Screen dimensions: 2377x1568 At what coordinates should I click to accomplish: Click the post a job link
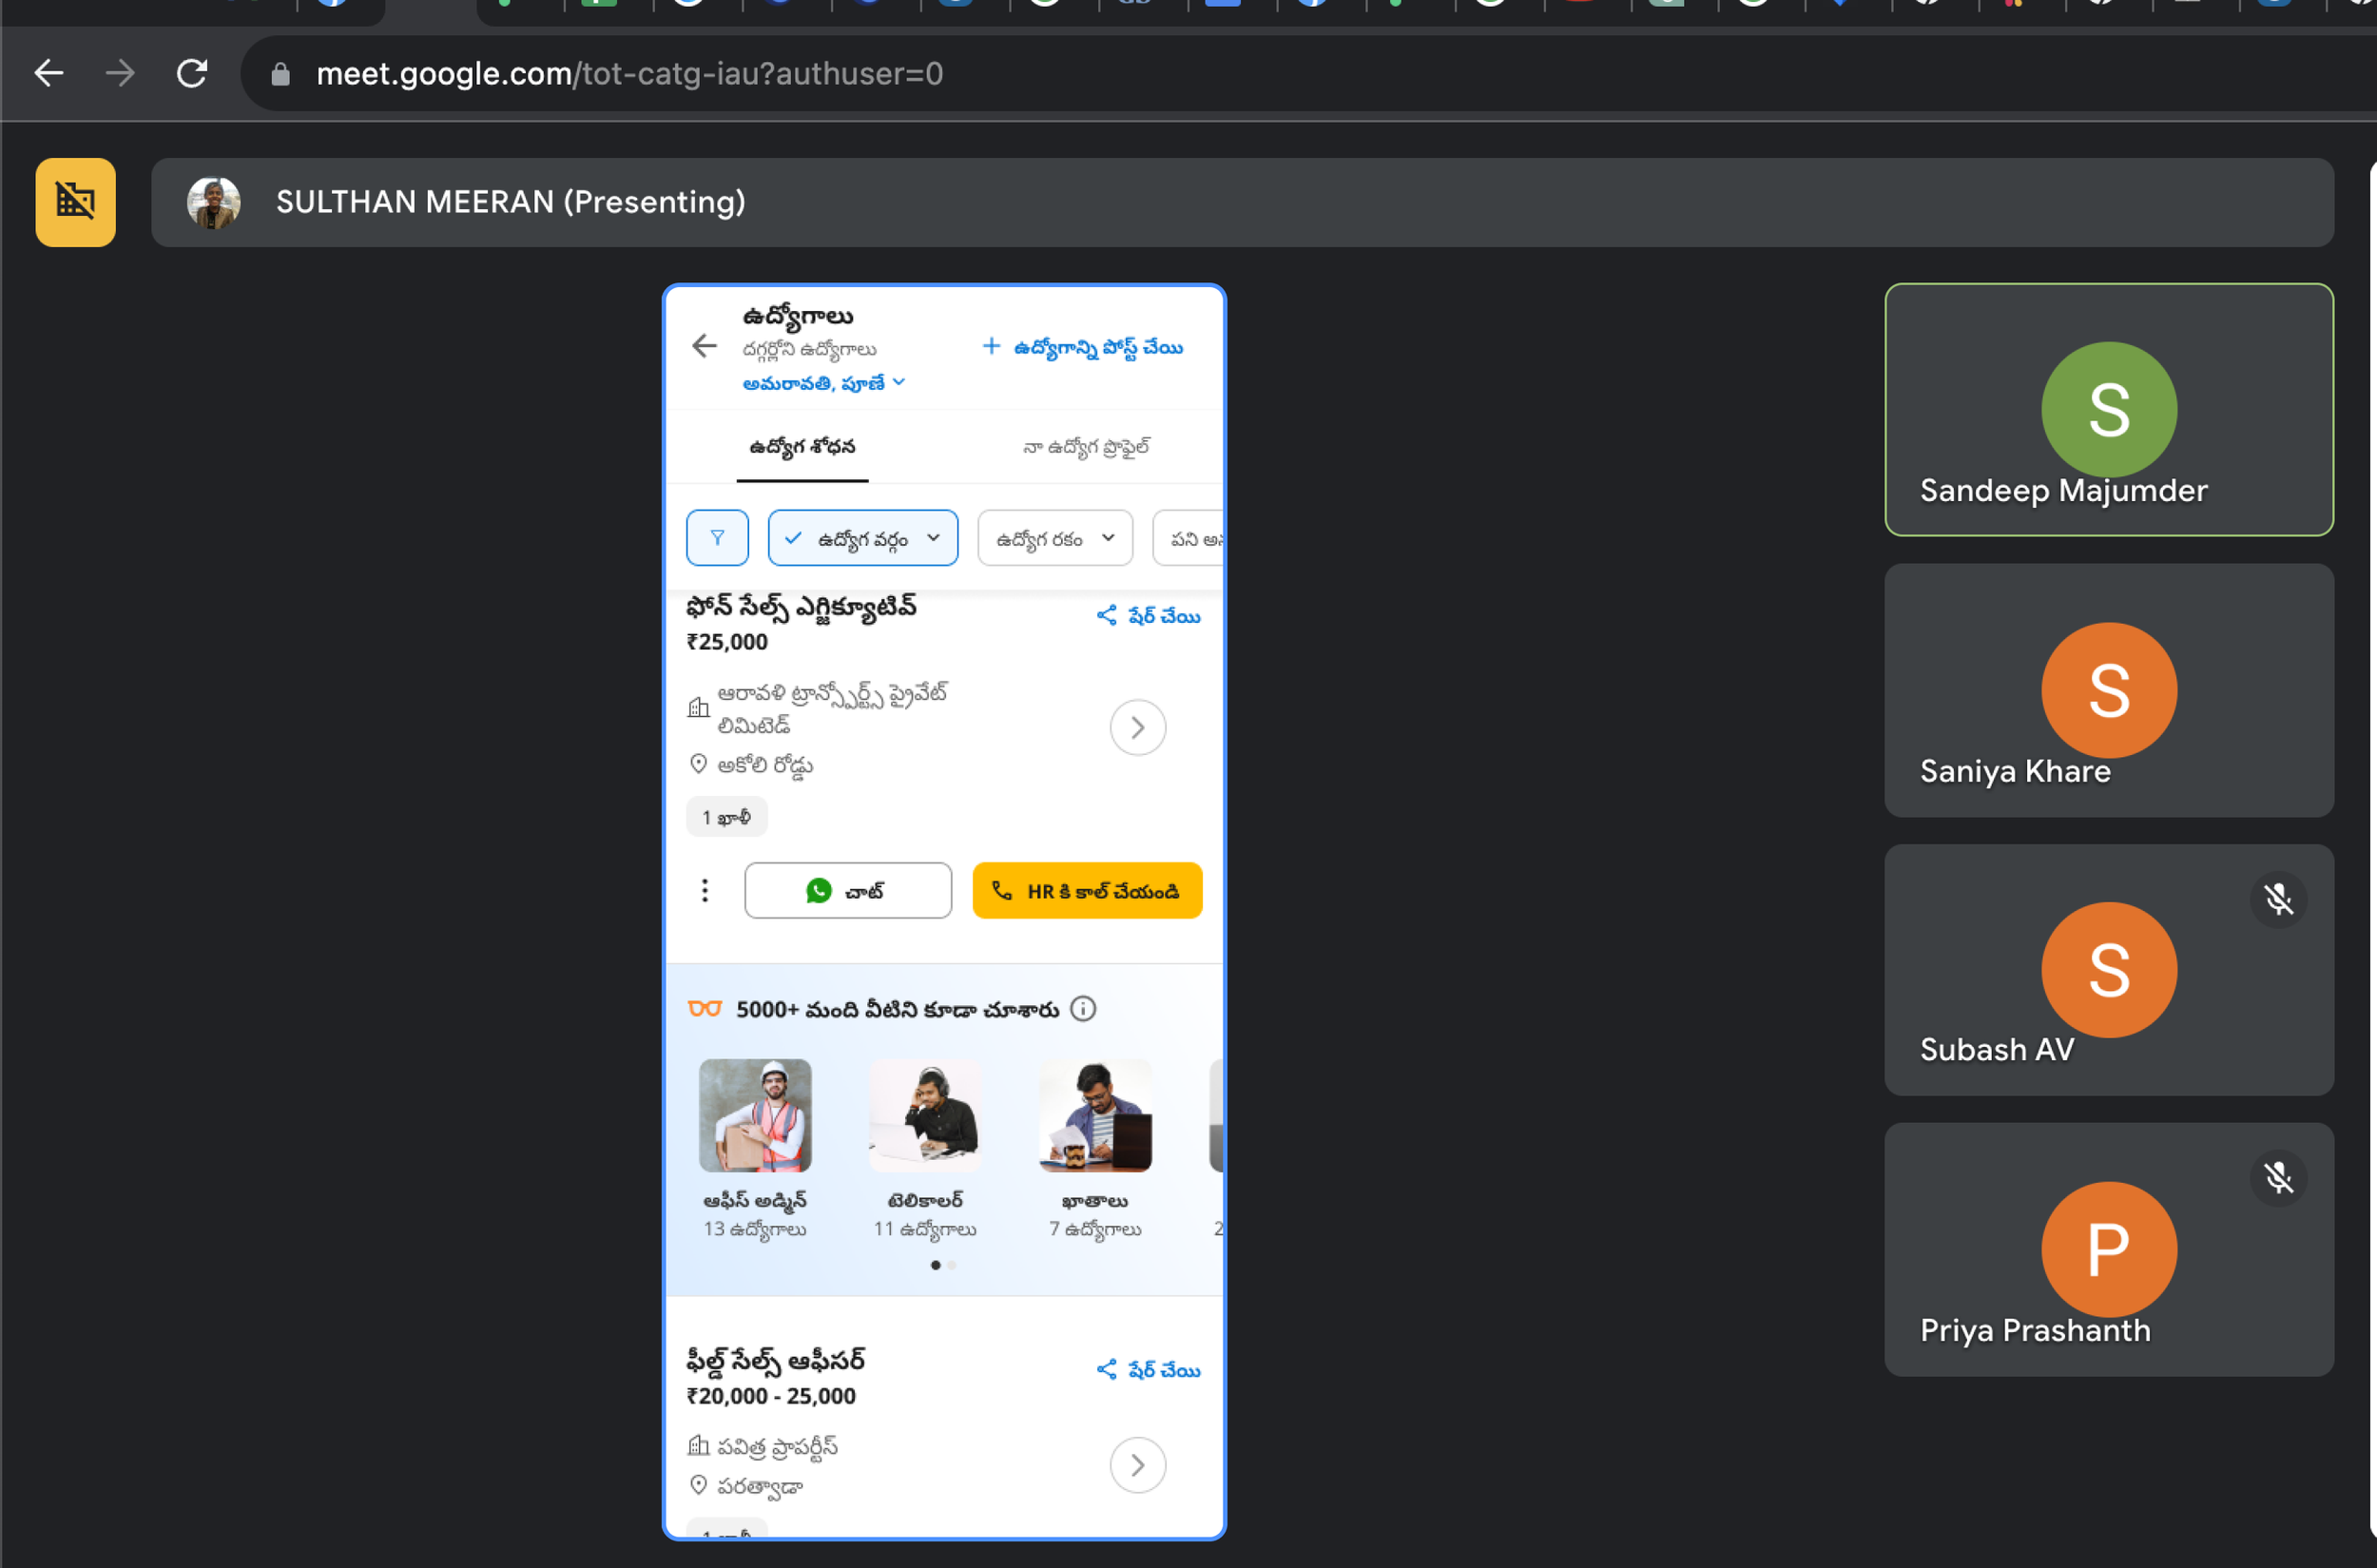point(1083,347)
